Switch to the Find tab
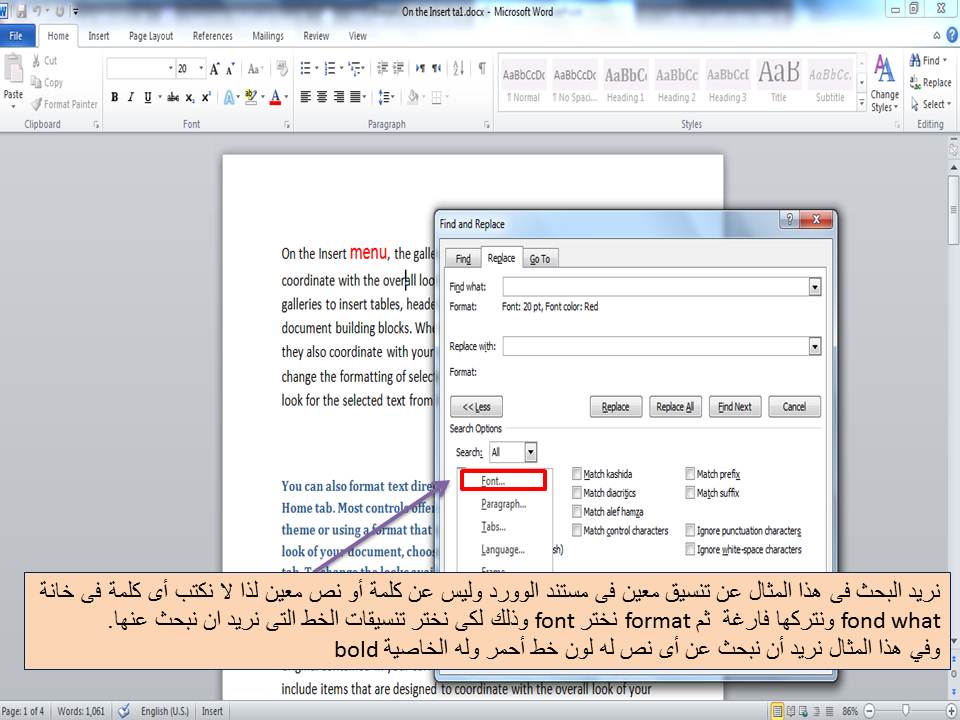 pyautogui.click(x=463, y=259)
